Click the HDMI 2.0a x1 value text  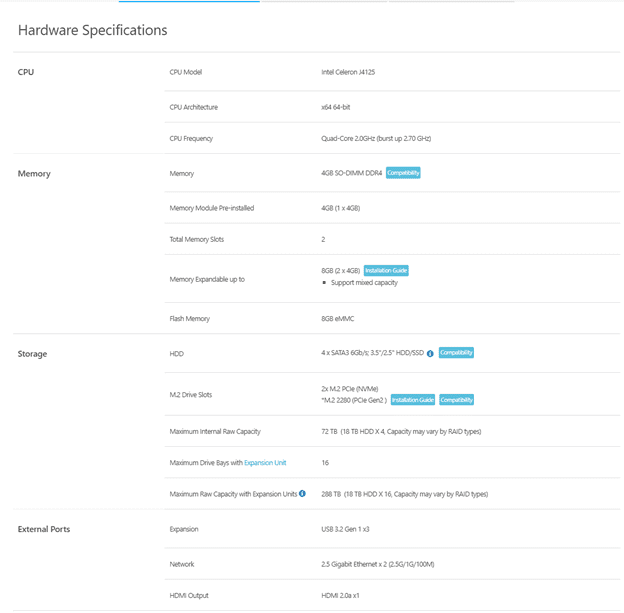click(x=340, y=595)
